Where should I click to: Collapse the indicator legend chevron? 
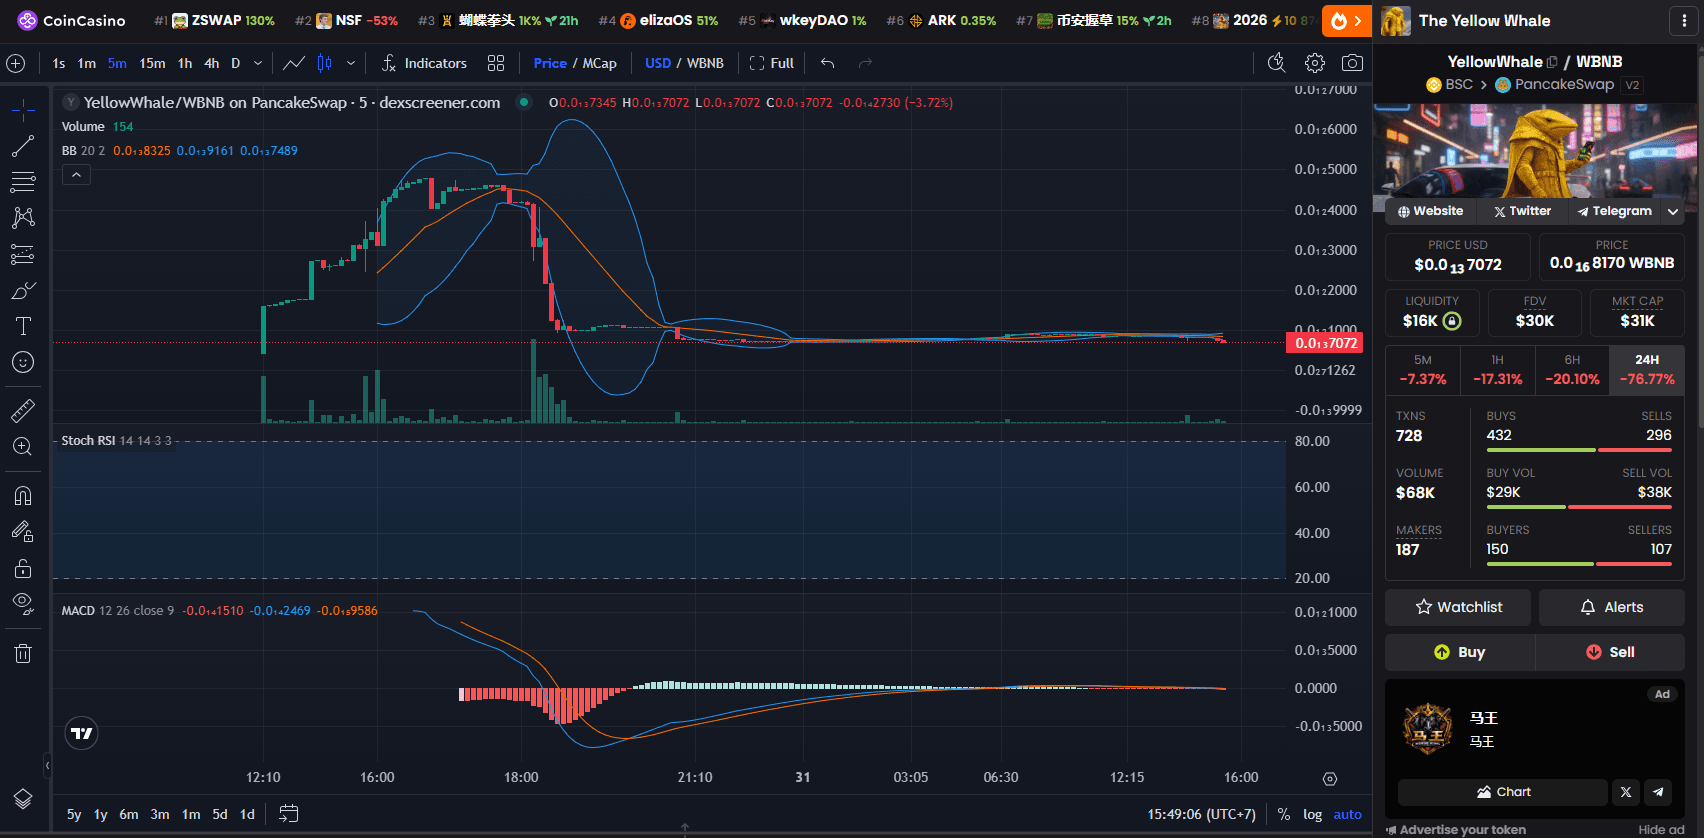[x=77, y=175]
